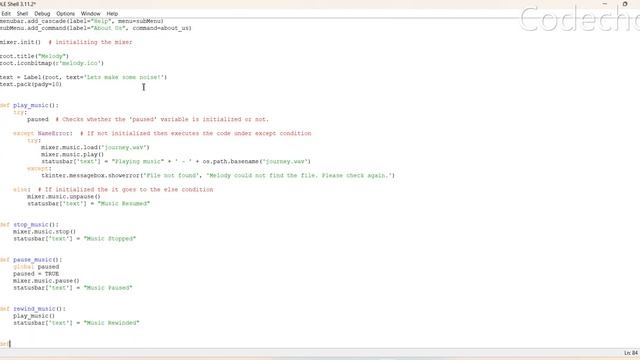Click the statusbar "Music Resumed" line

point(89,203)
